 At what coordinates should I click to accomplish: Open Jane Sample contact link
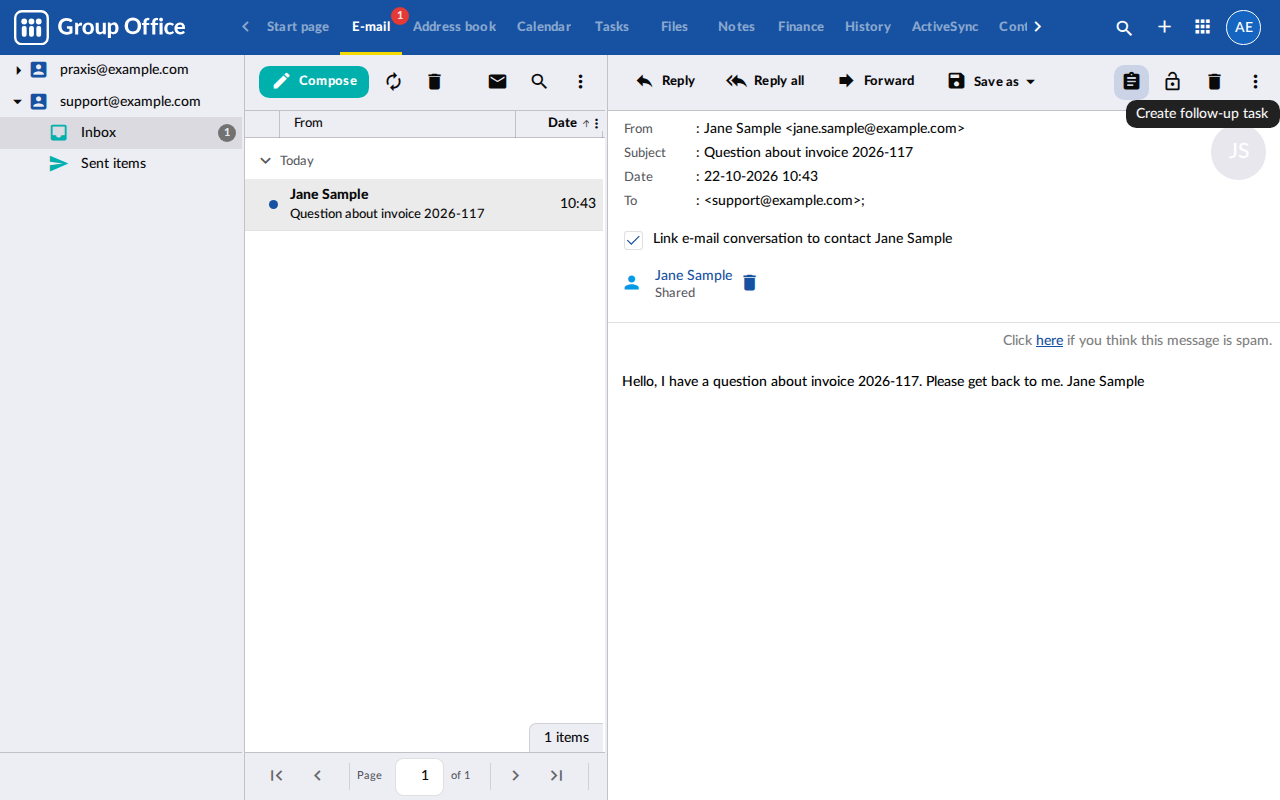tap(693, 275)
